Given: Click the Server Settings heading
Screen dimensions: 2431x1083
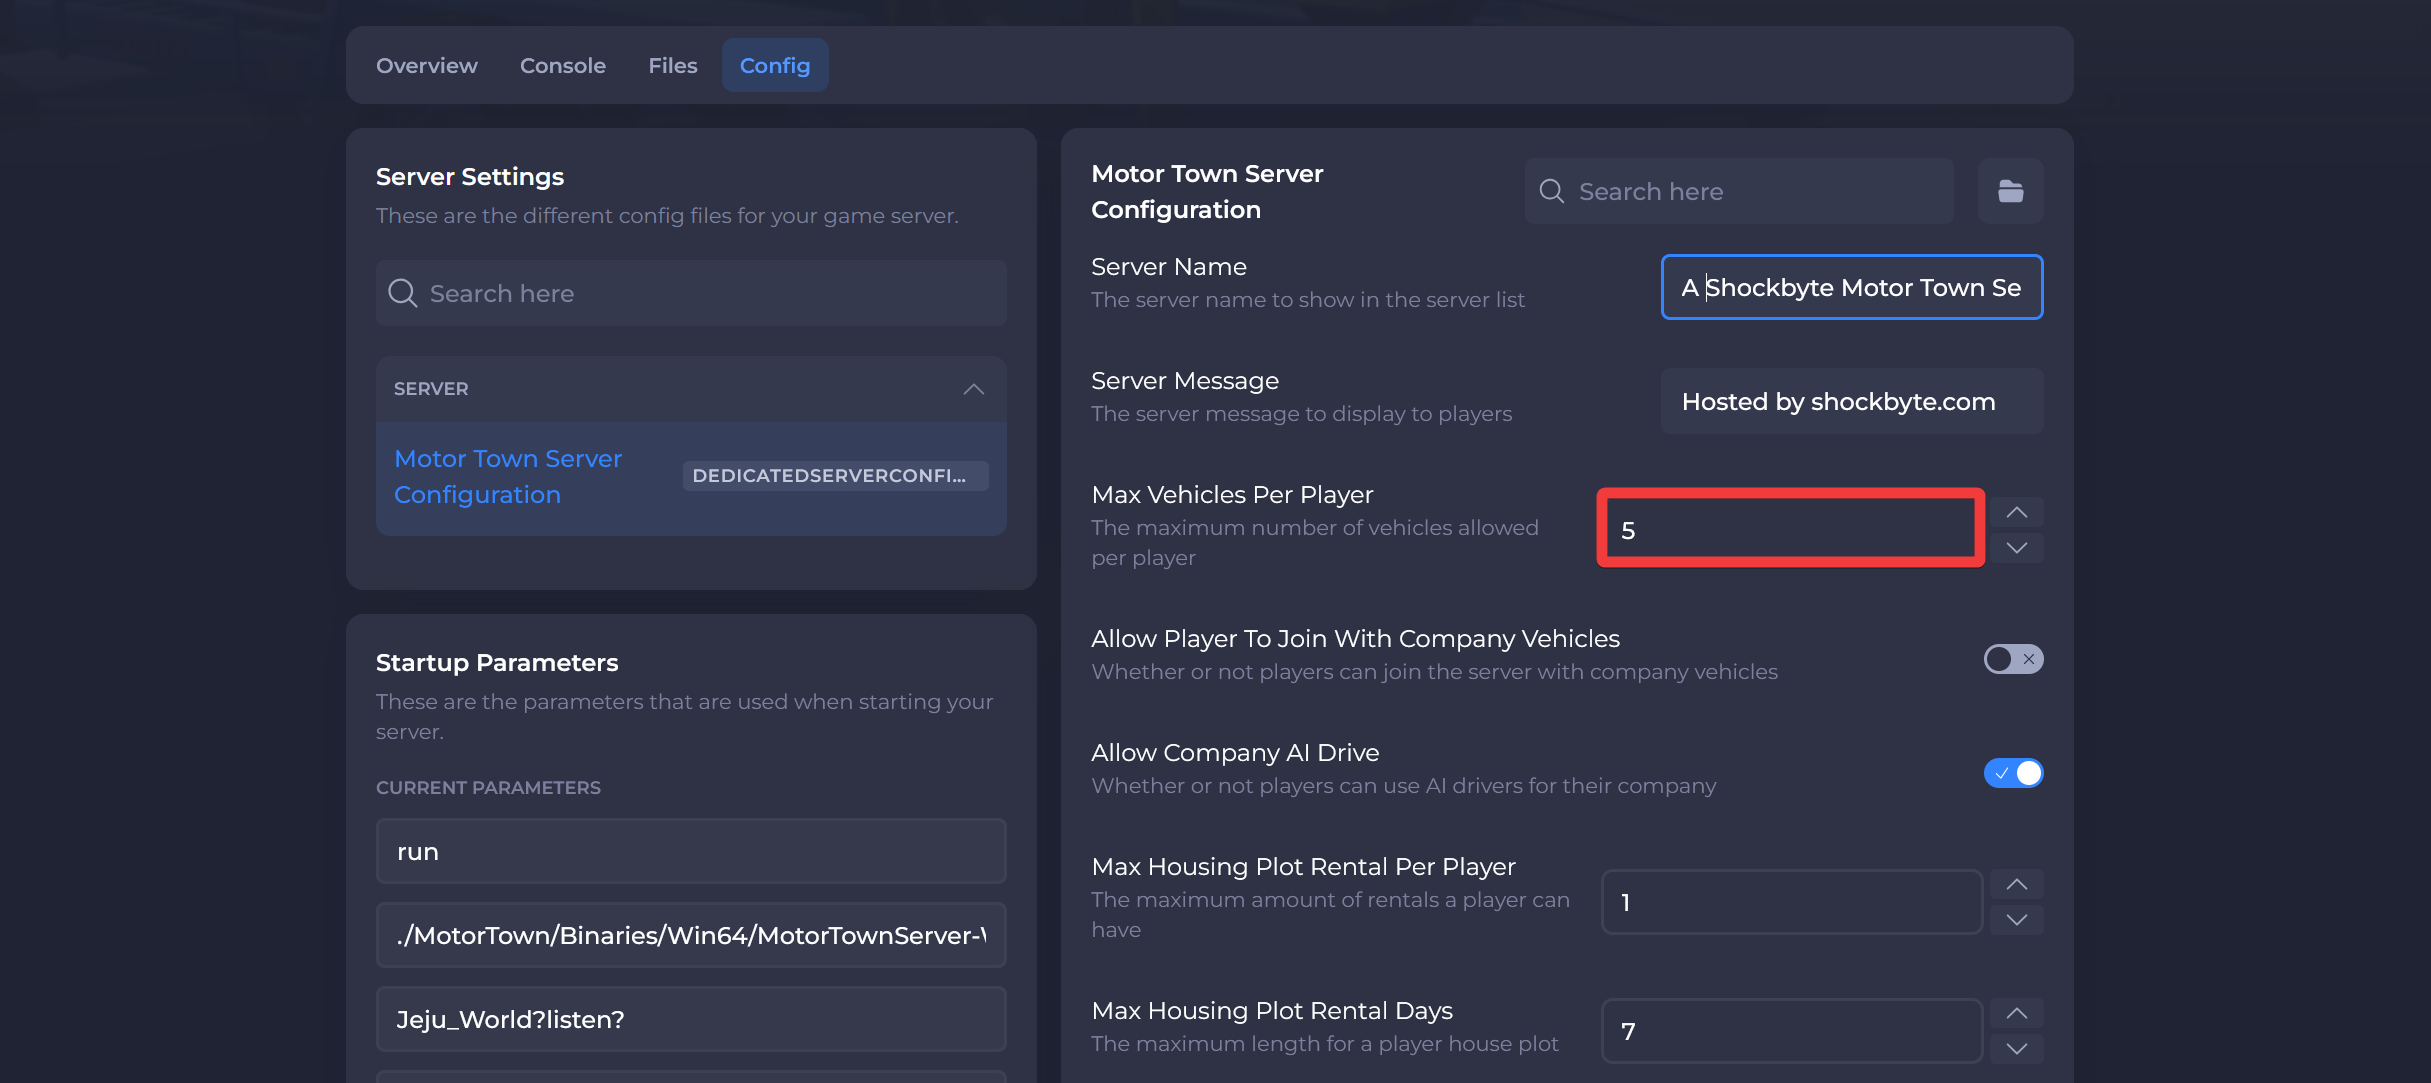Looking at the screenshot, I should pyautogui.click(x=470, y=177).
